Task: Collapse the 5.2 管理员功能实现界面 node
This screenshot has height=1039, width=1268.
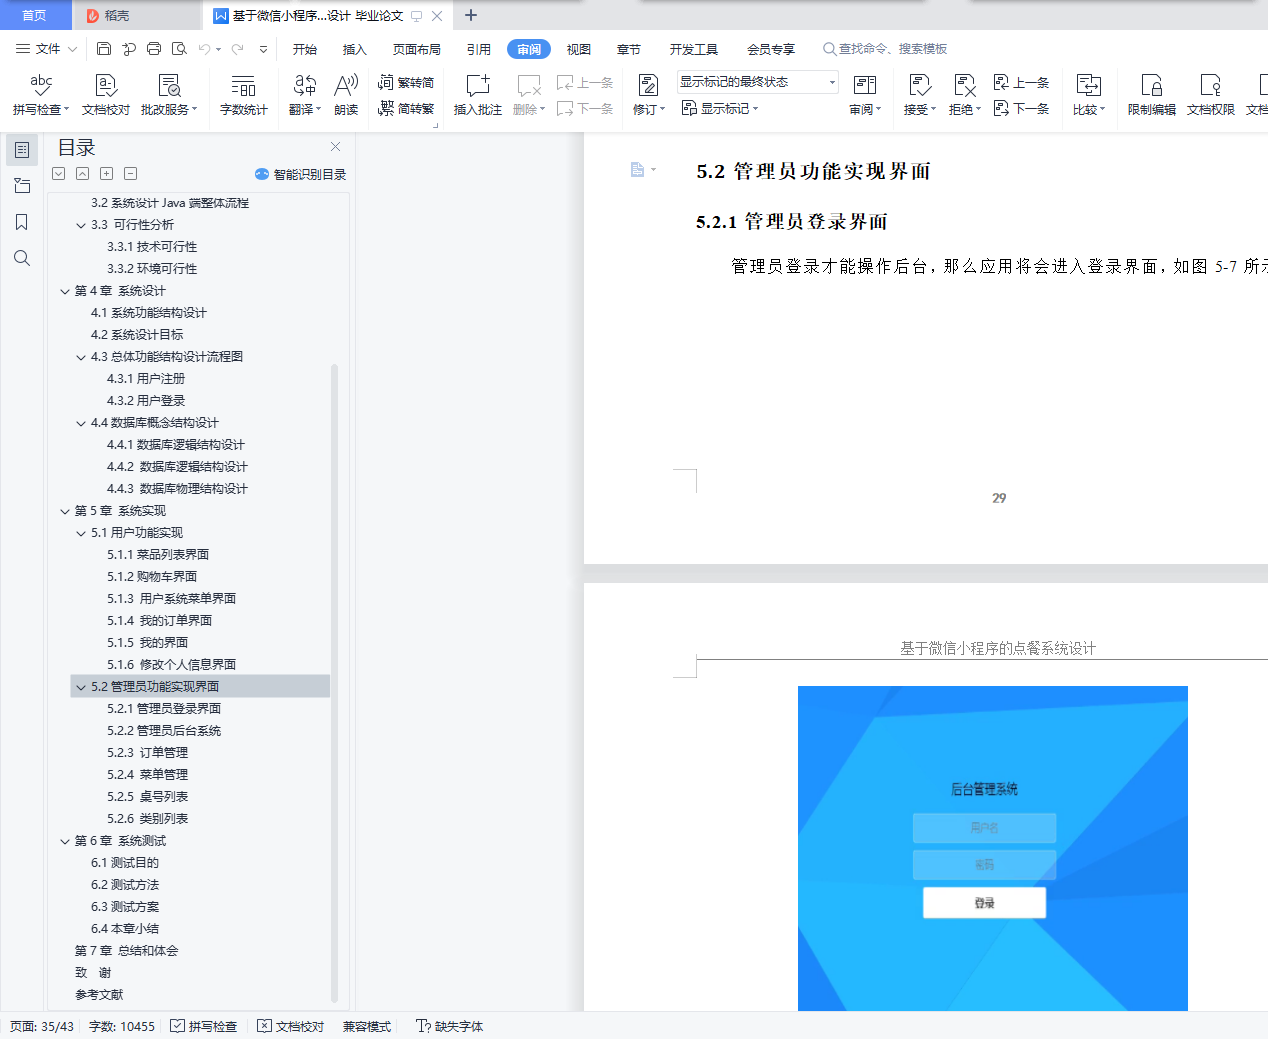Action: 81,687
